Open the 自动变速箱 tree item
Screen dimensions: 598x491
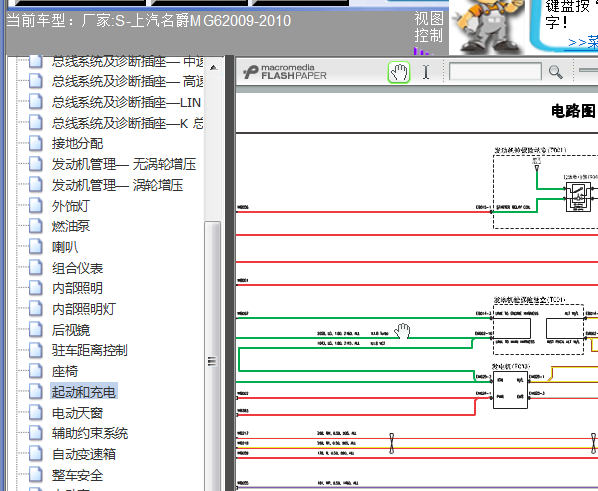coord(84,454)
